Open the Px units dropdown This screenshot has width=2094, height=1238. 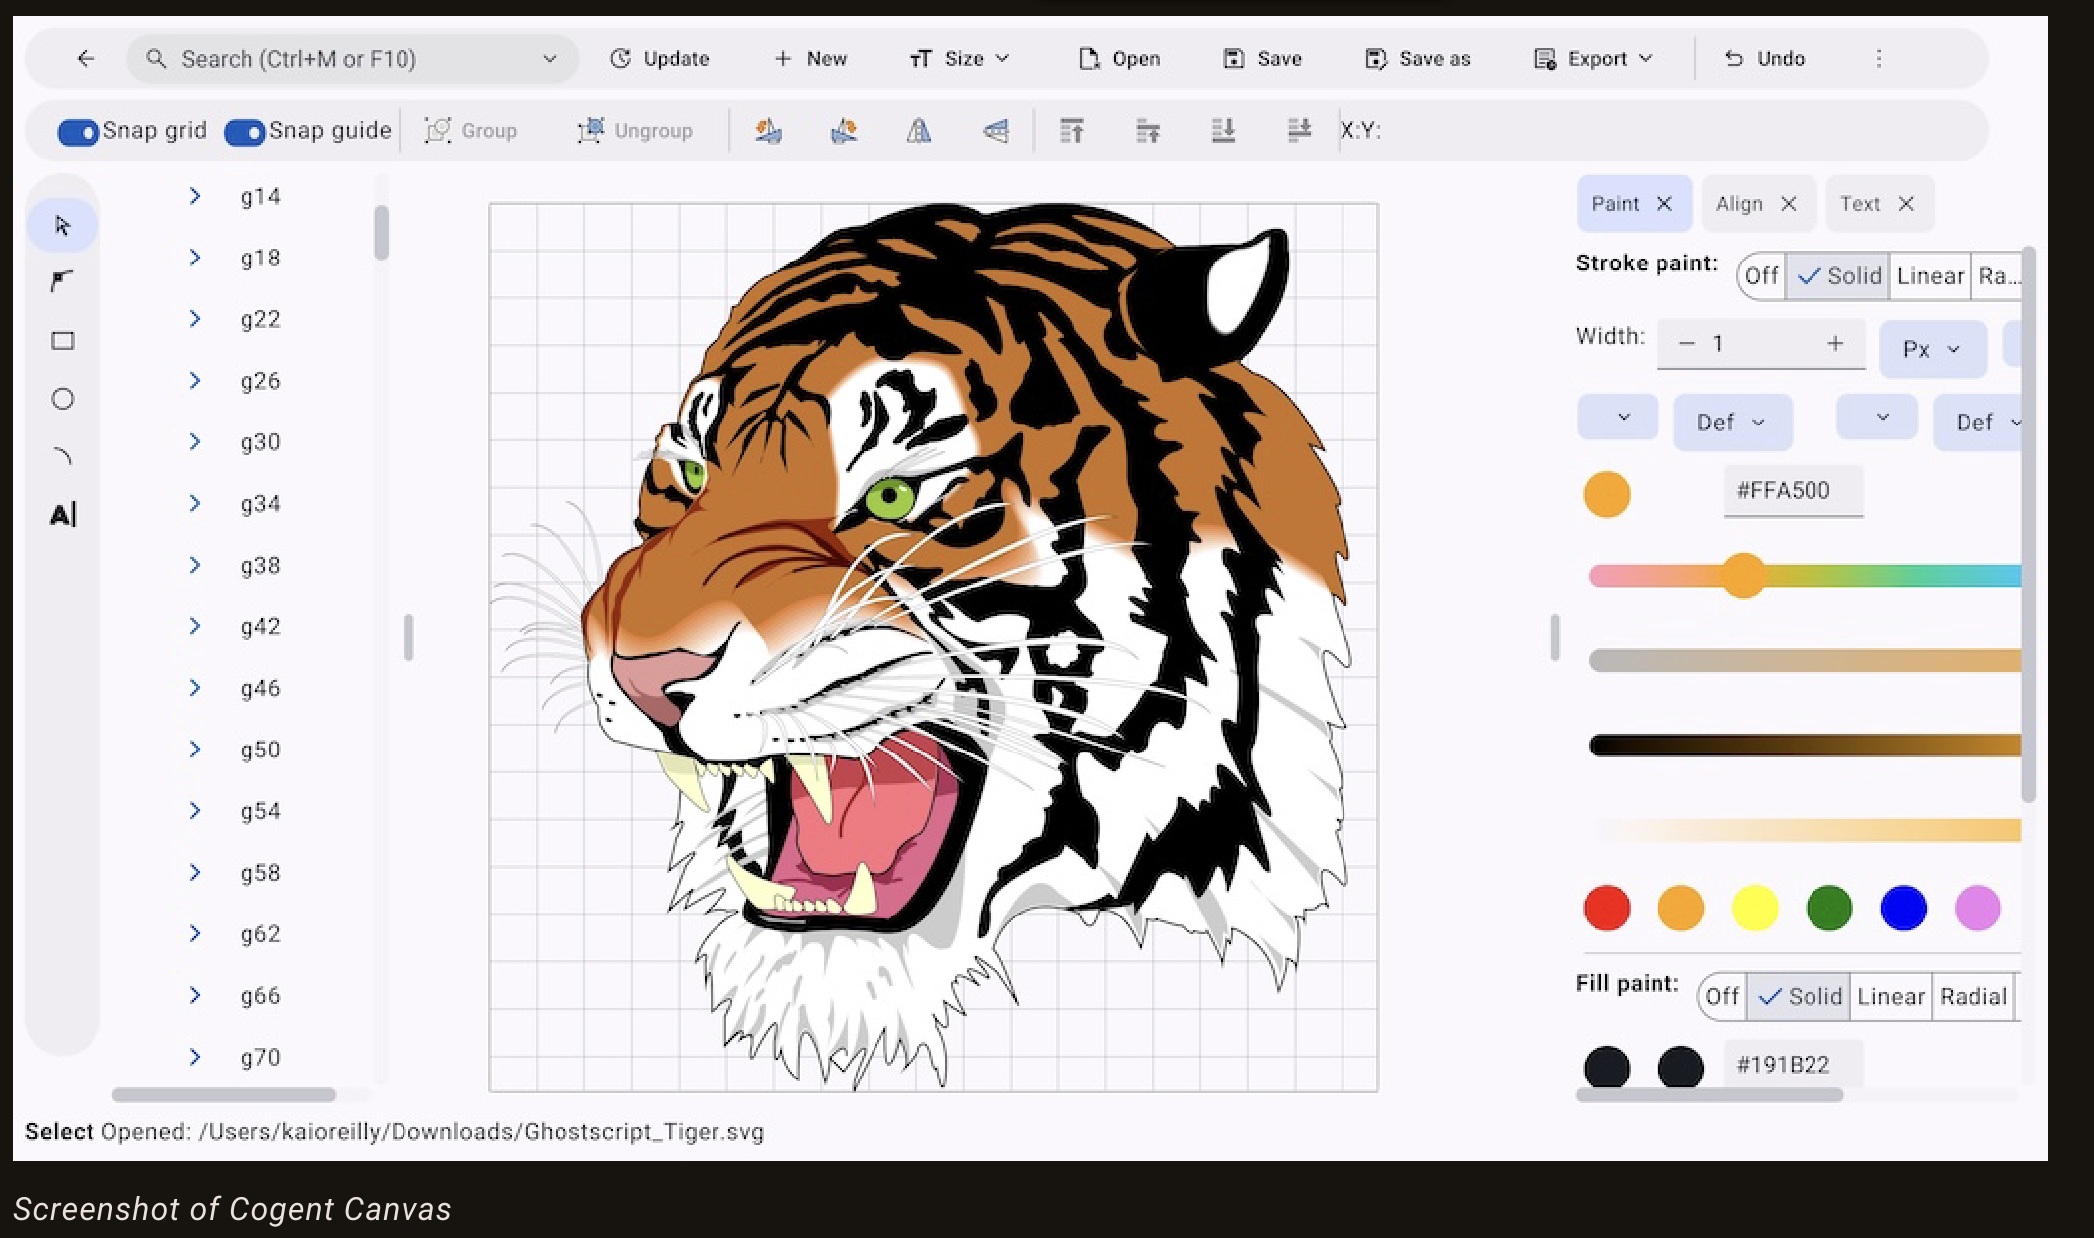tap(1932, 349)
